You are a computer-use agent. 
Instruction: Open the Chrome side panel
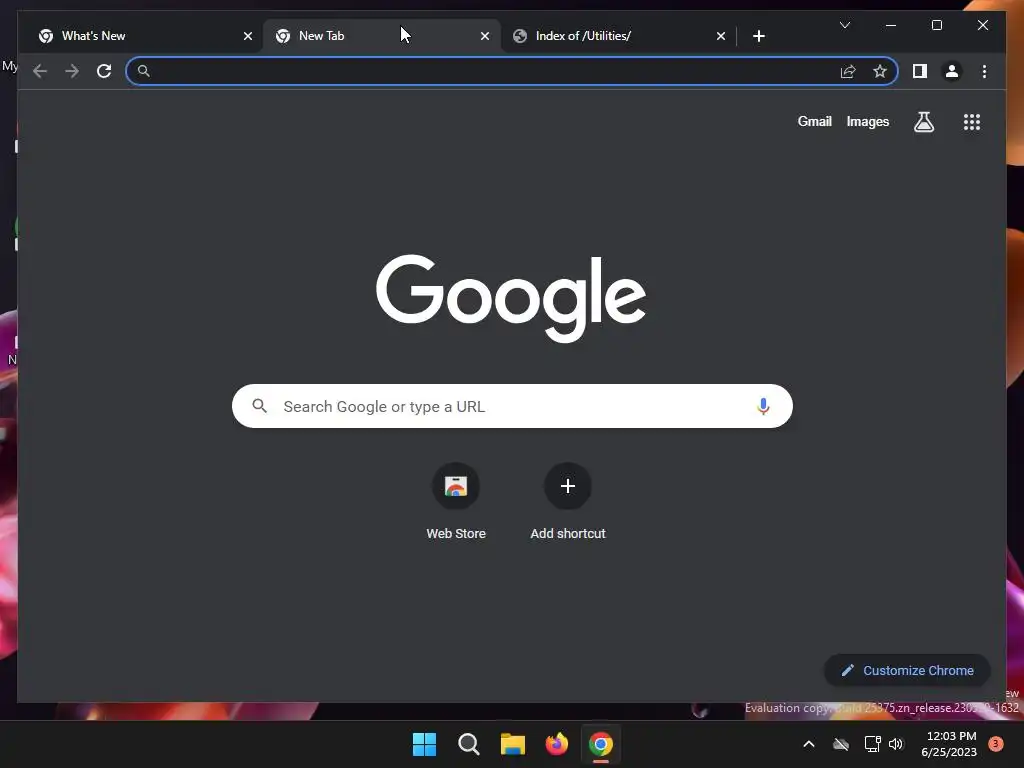point(920,71)
